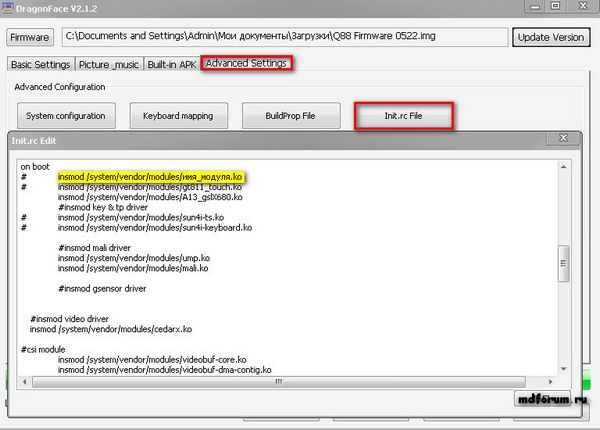600x430 pixels.
Task: Open System configuration
Action: [x=66, y=116]
